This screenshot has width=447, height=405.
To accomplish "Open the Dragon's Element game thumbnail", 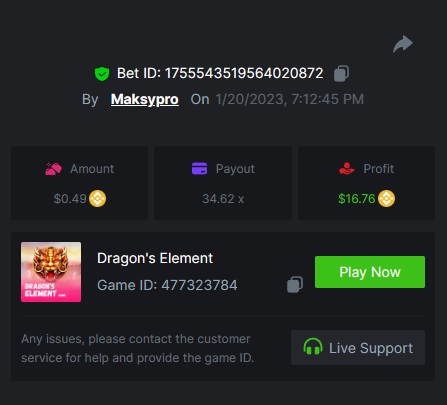I will coord(51,272).
